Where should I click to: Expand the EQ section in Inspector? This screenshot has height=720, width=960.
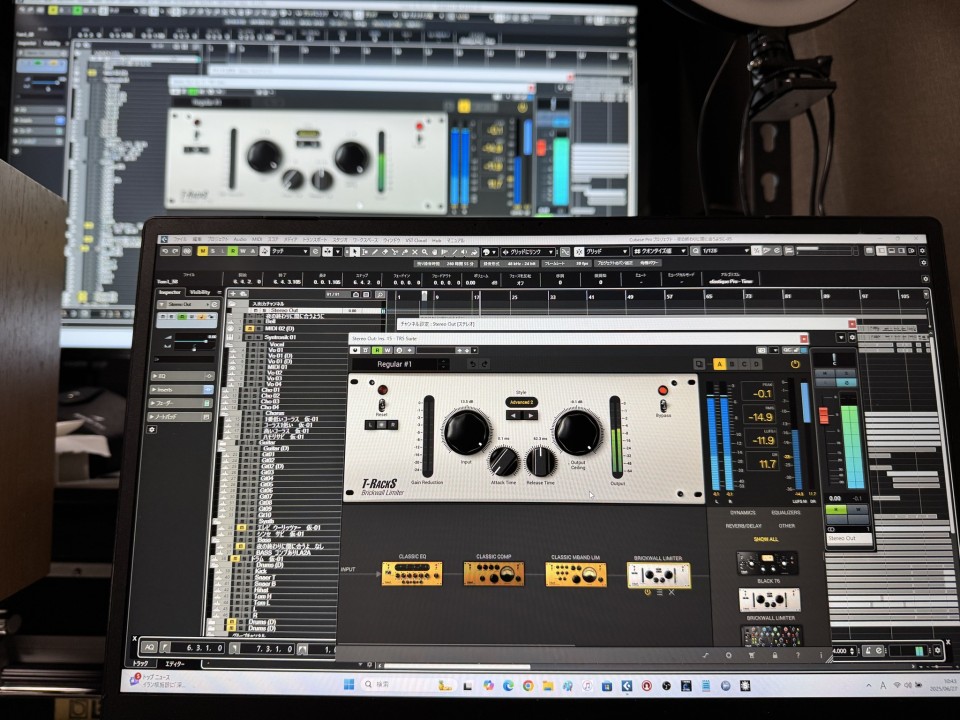point(182,375)
